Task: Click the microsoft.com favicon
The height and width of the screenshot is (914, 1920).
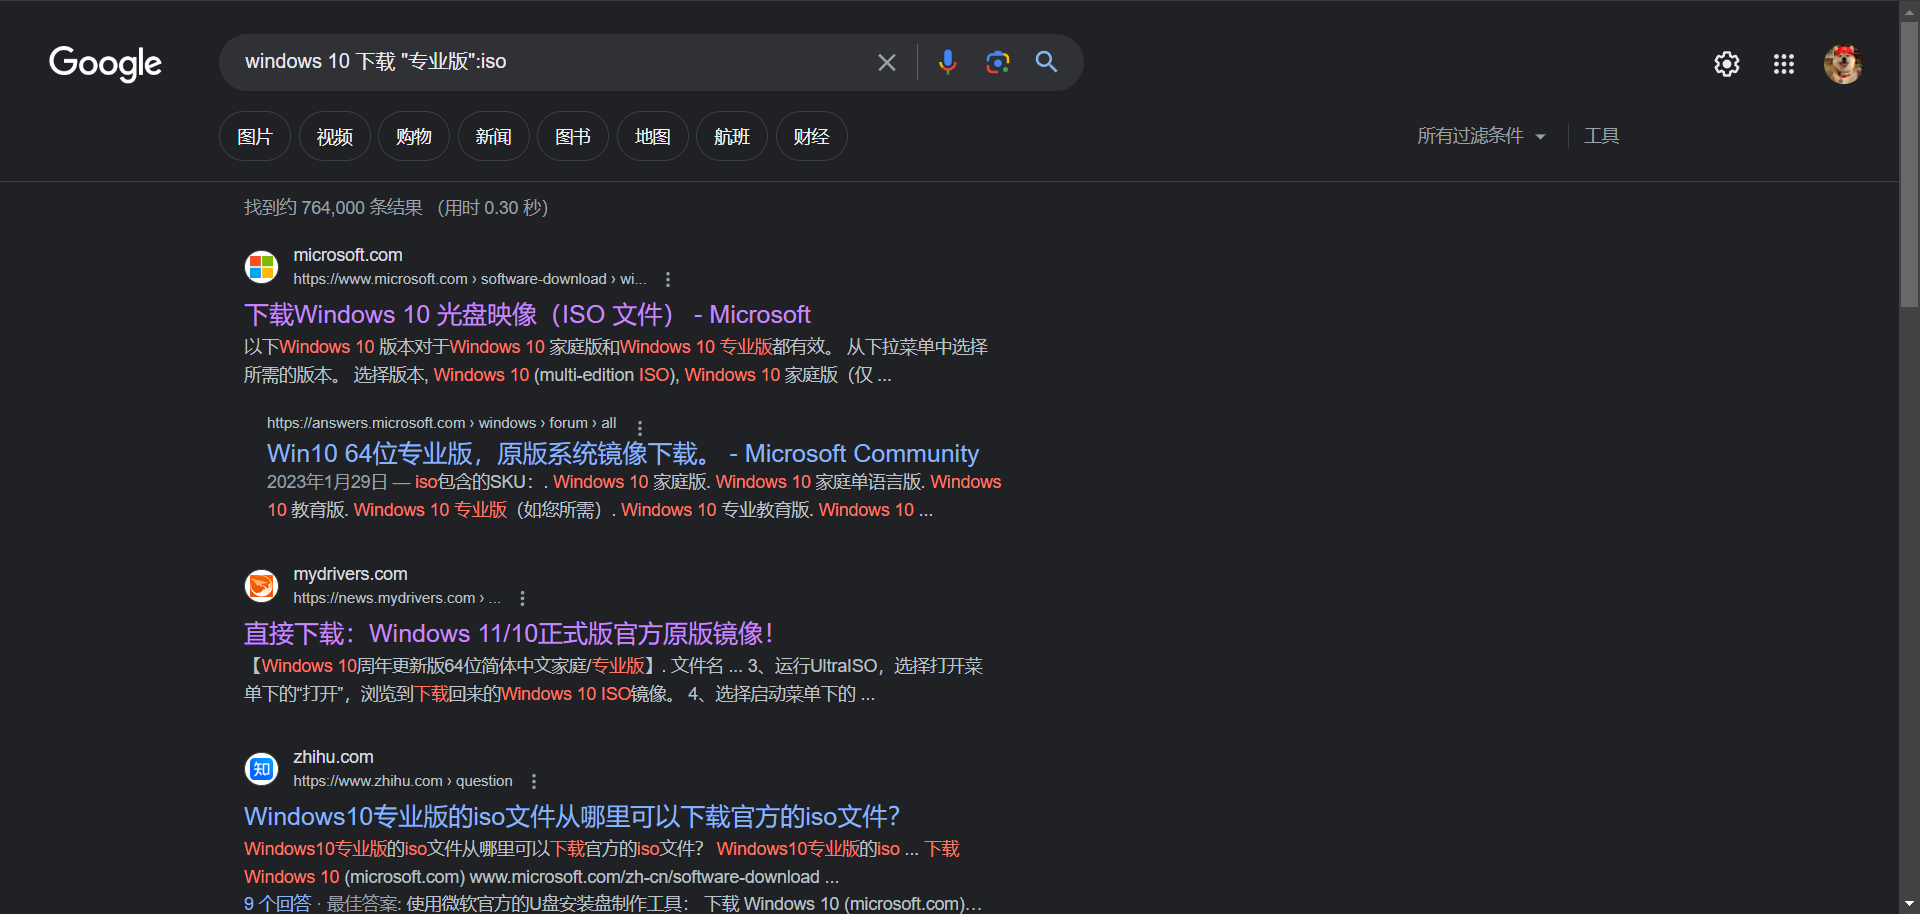Action: click(261, 267)
